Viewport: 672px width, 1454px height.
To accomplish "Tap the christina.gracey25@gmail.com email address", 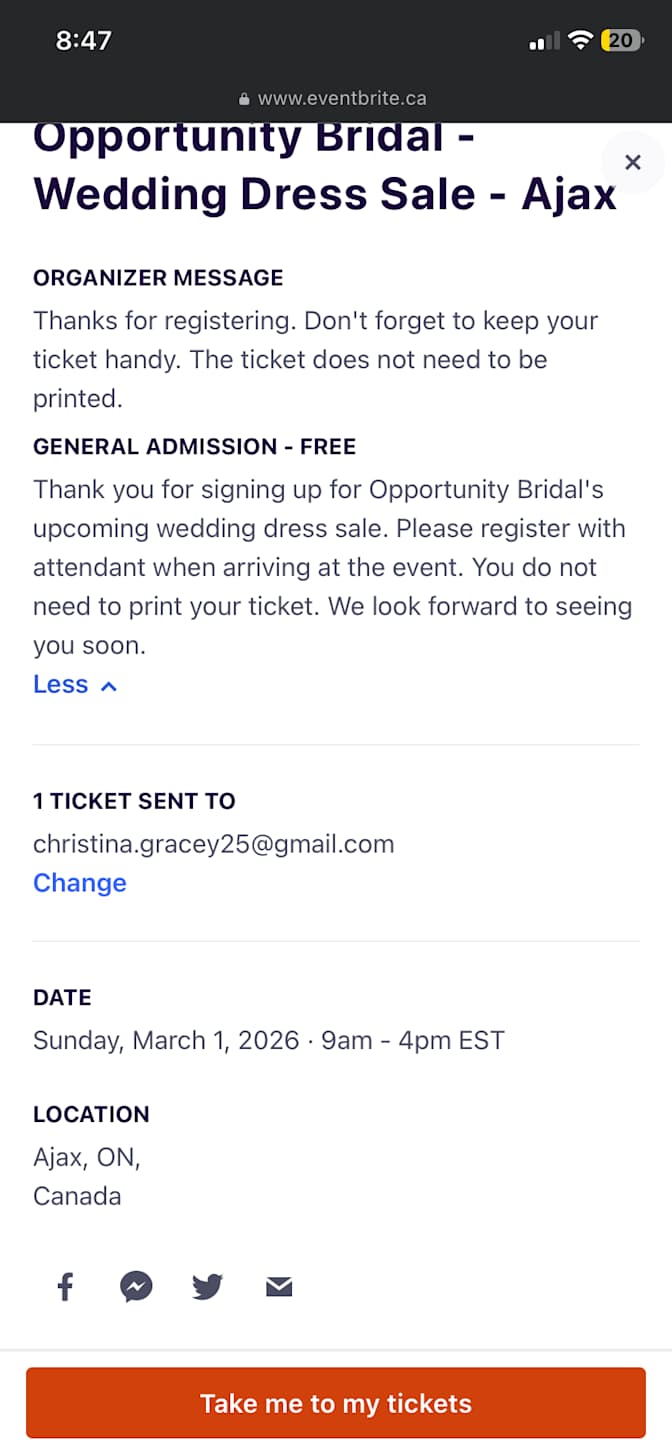I will coord(214,844).
